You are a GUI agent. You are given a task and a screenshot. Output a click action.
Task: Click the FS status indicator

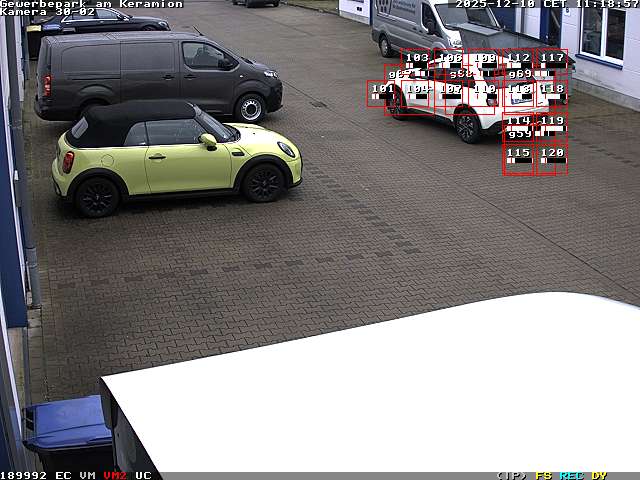(x=543, y=475)
